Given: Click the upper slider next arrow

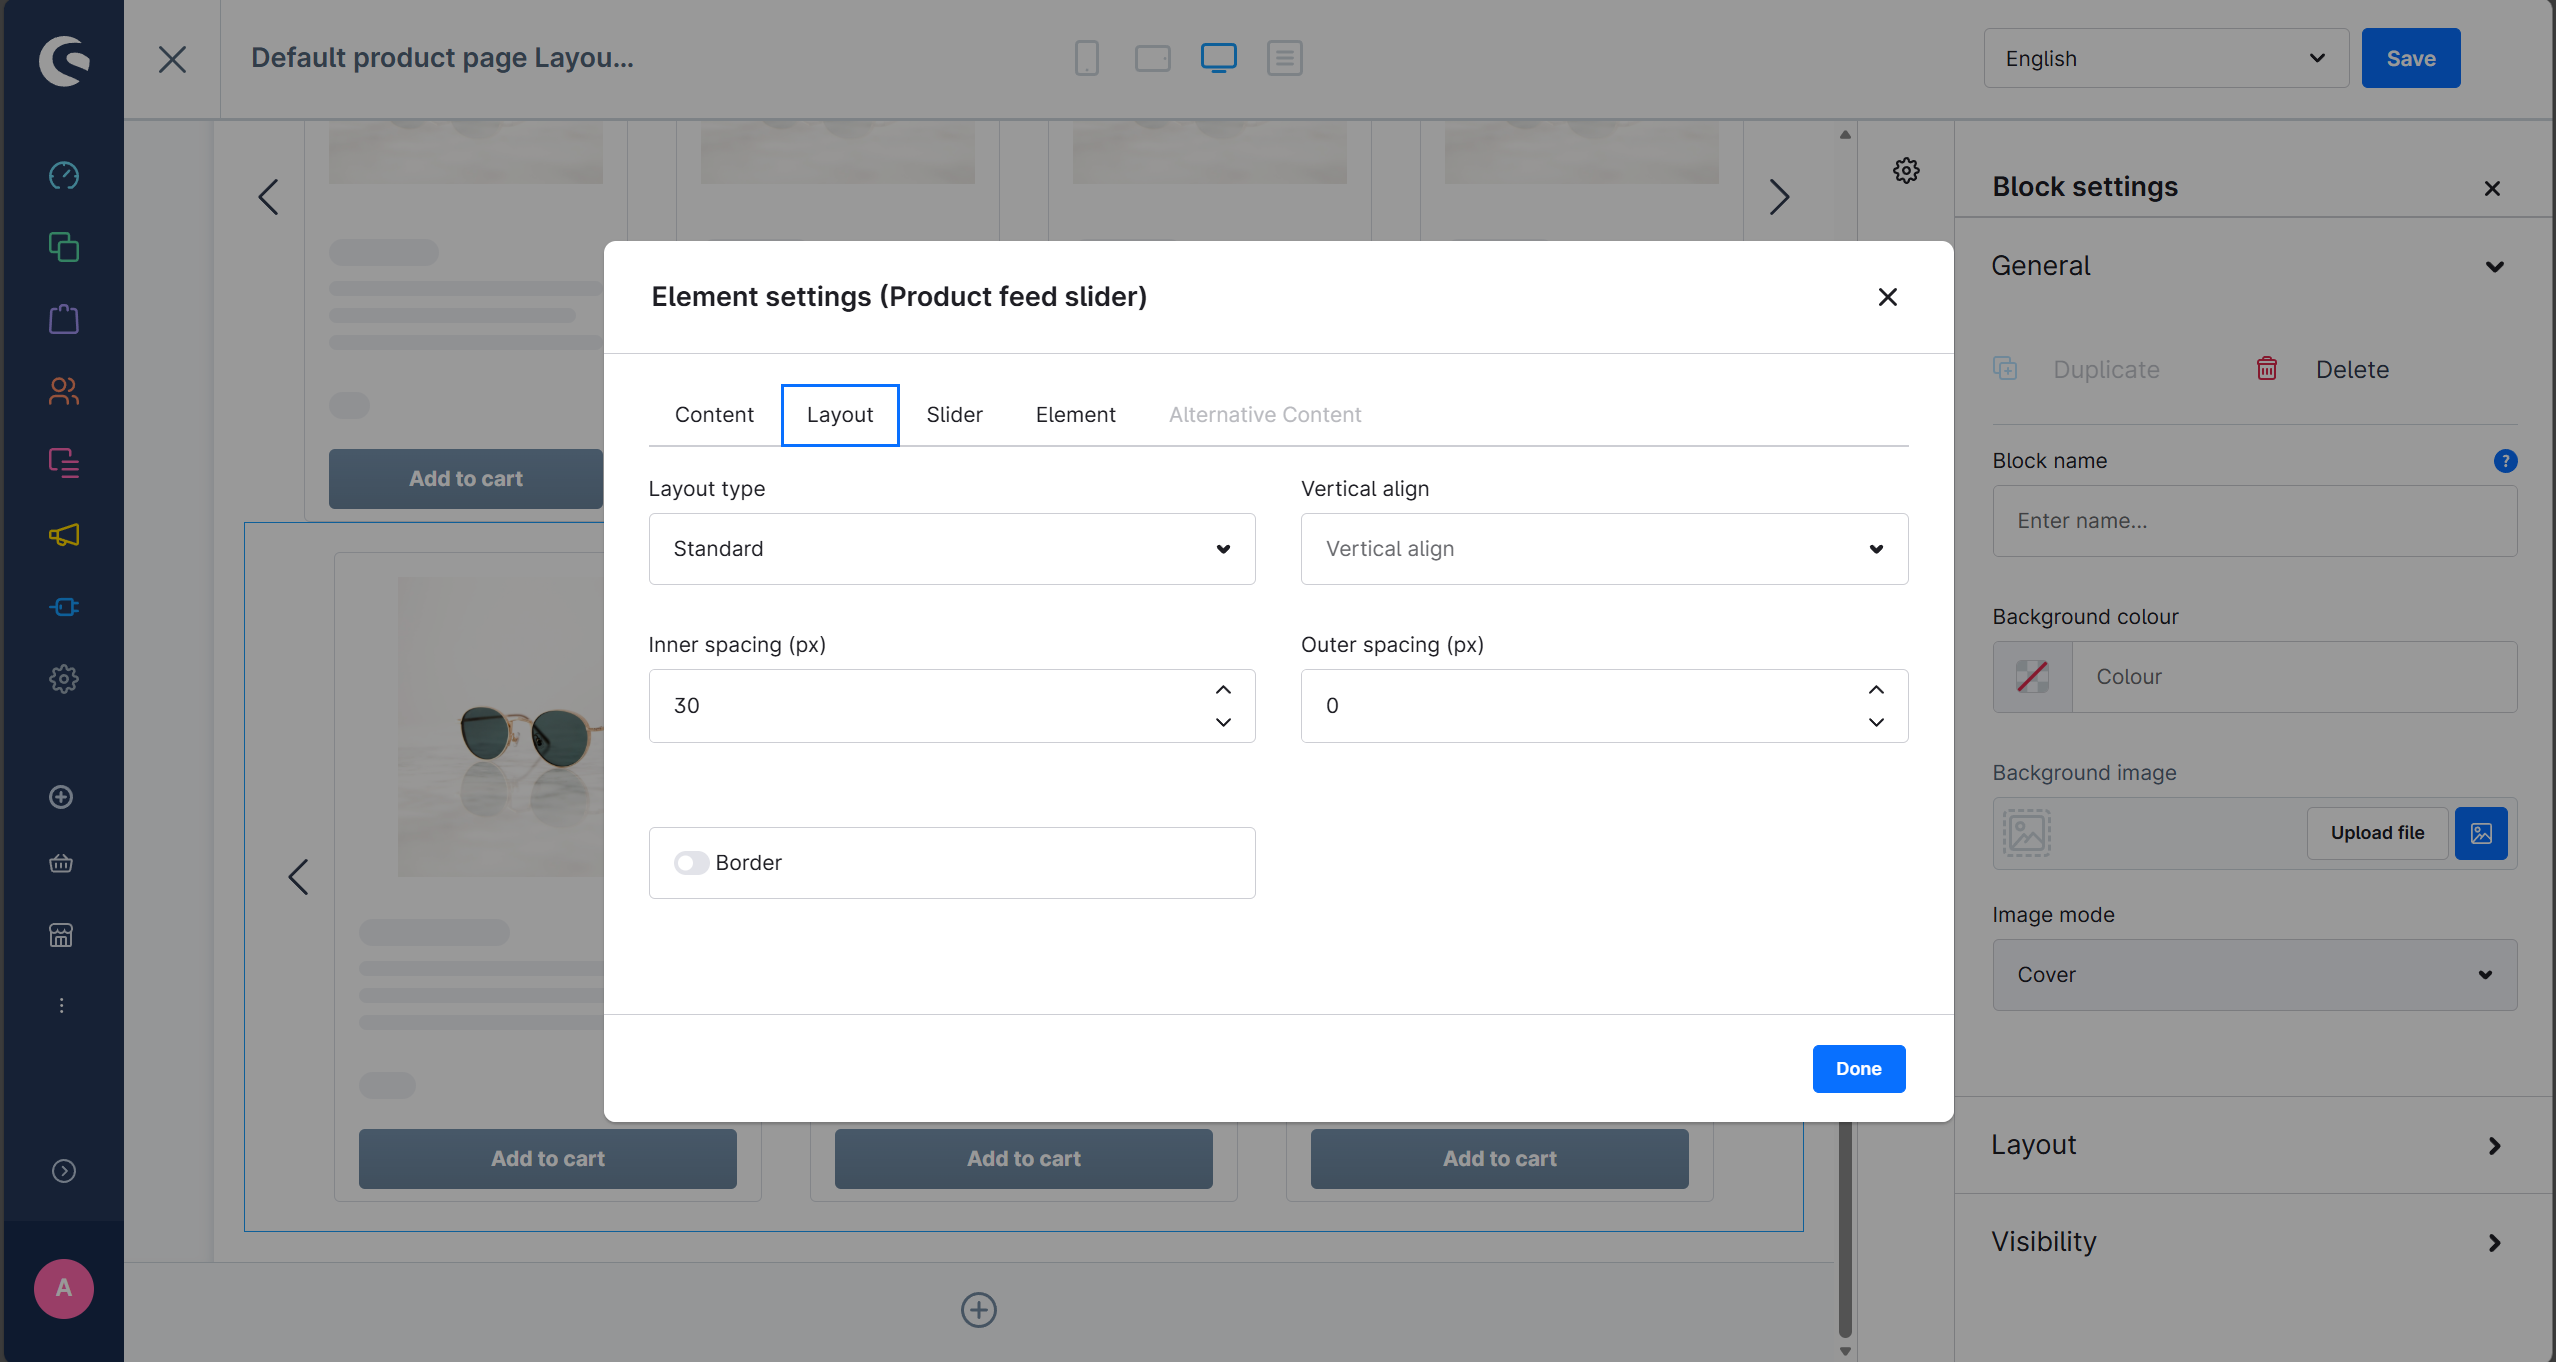Looking at the screenshot, I should click(1778, 197).
